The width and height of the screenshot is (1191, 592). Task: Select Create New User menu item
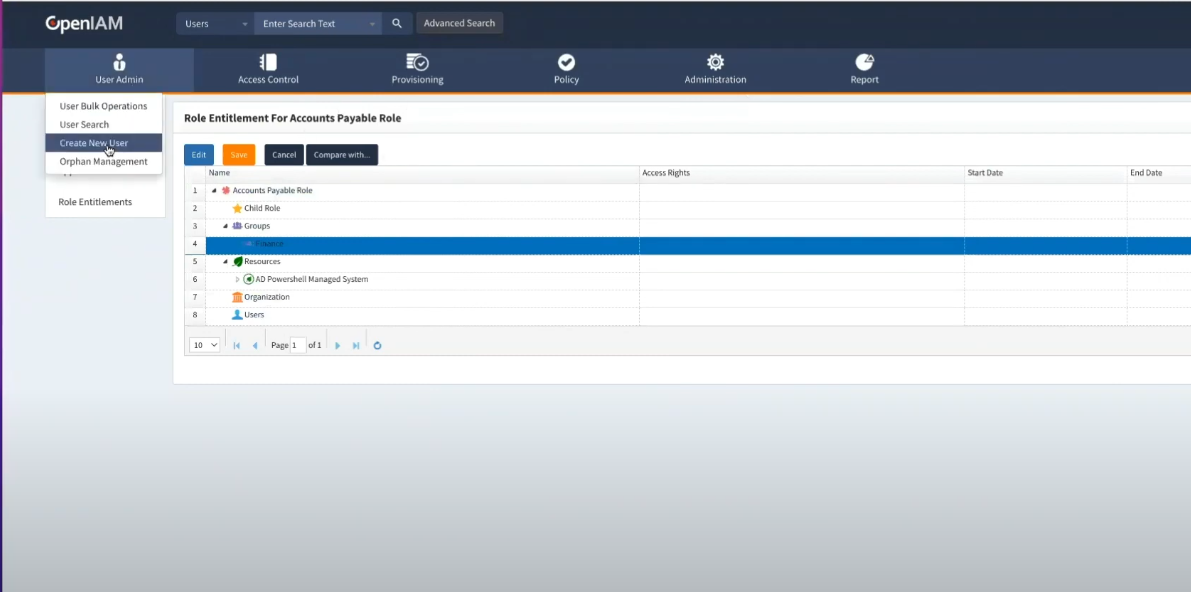point(103,143)
